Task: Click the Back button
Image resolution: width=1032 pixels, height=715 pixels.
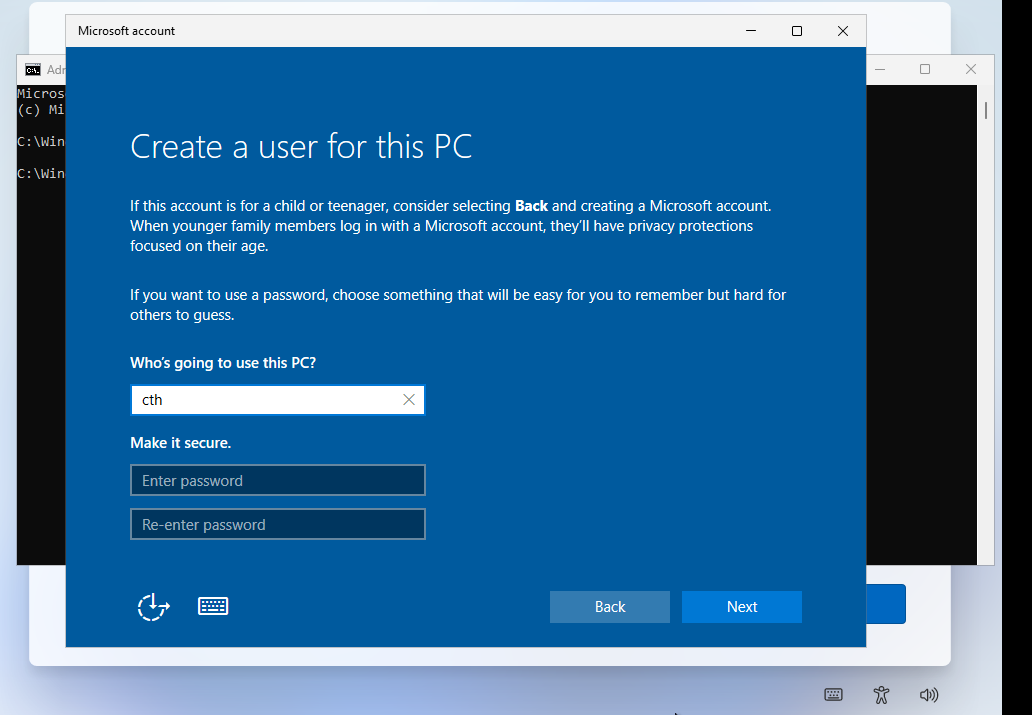Action: 609,607
